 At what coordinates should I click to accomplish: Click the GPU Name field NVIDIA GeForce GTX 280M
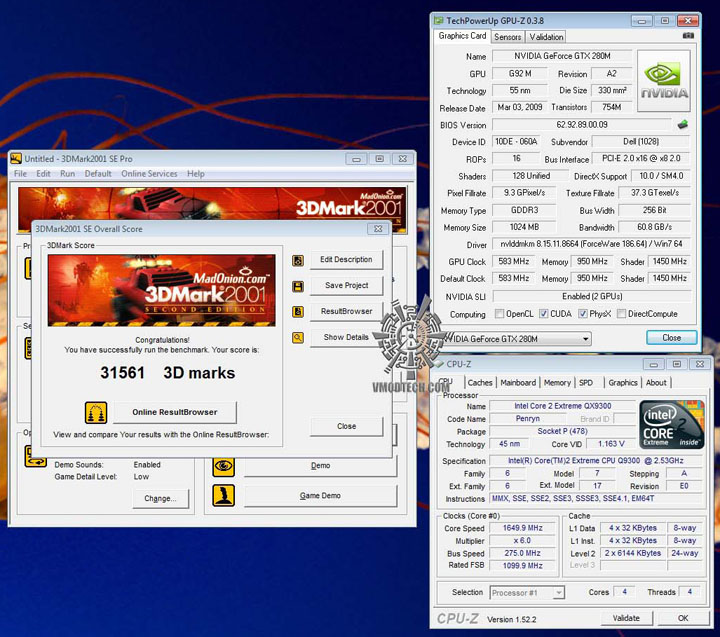[562, 56]
